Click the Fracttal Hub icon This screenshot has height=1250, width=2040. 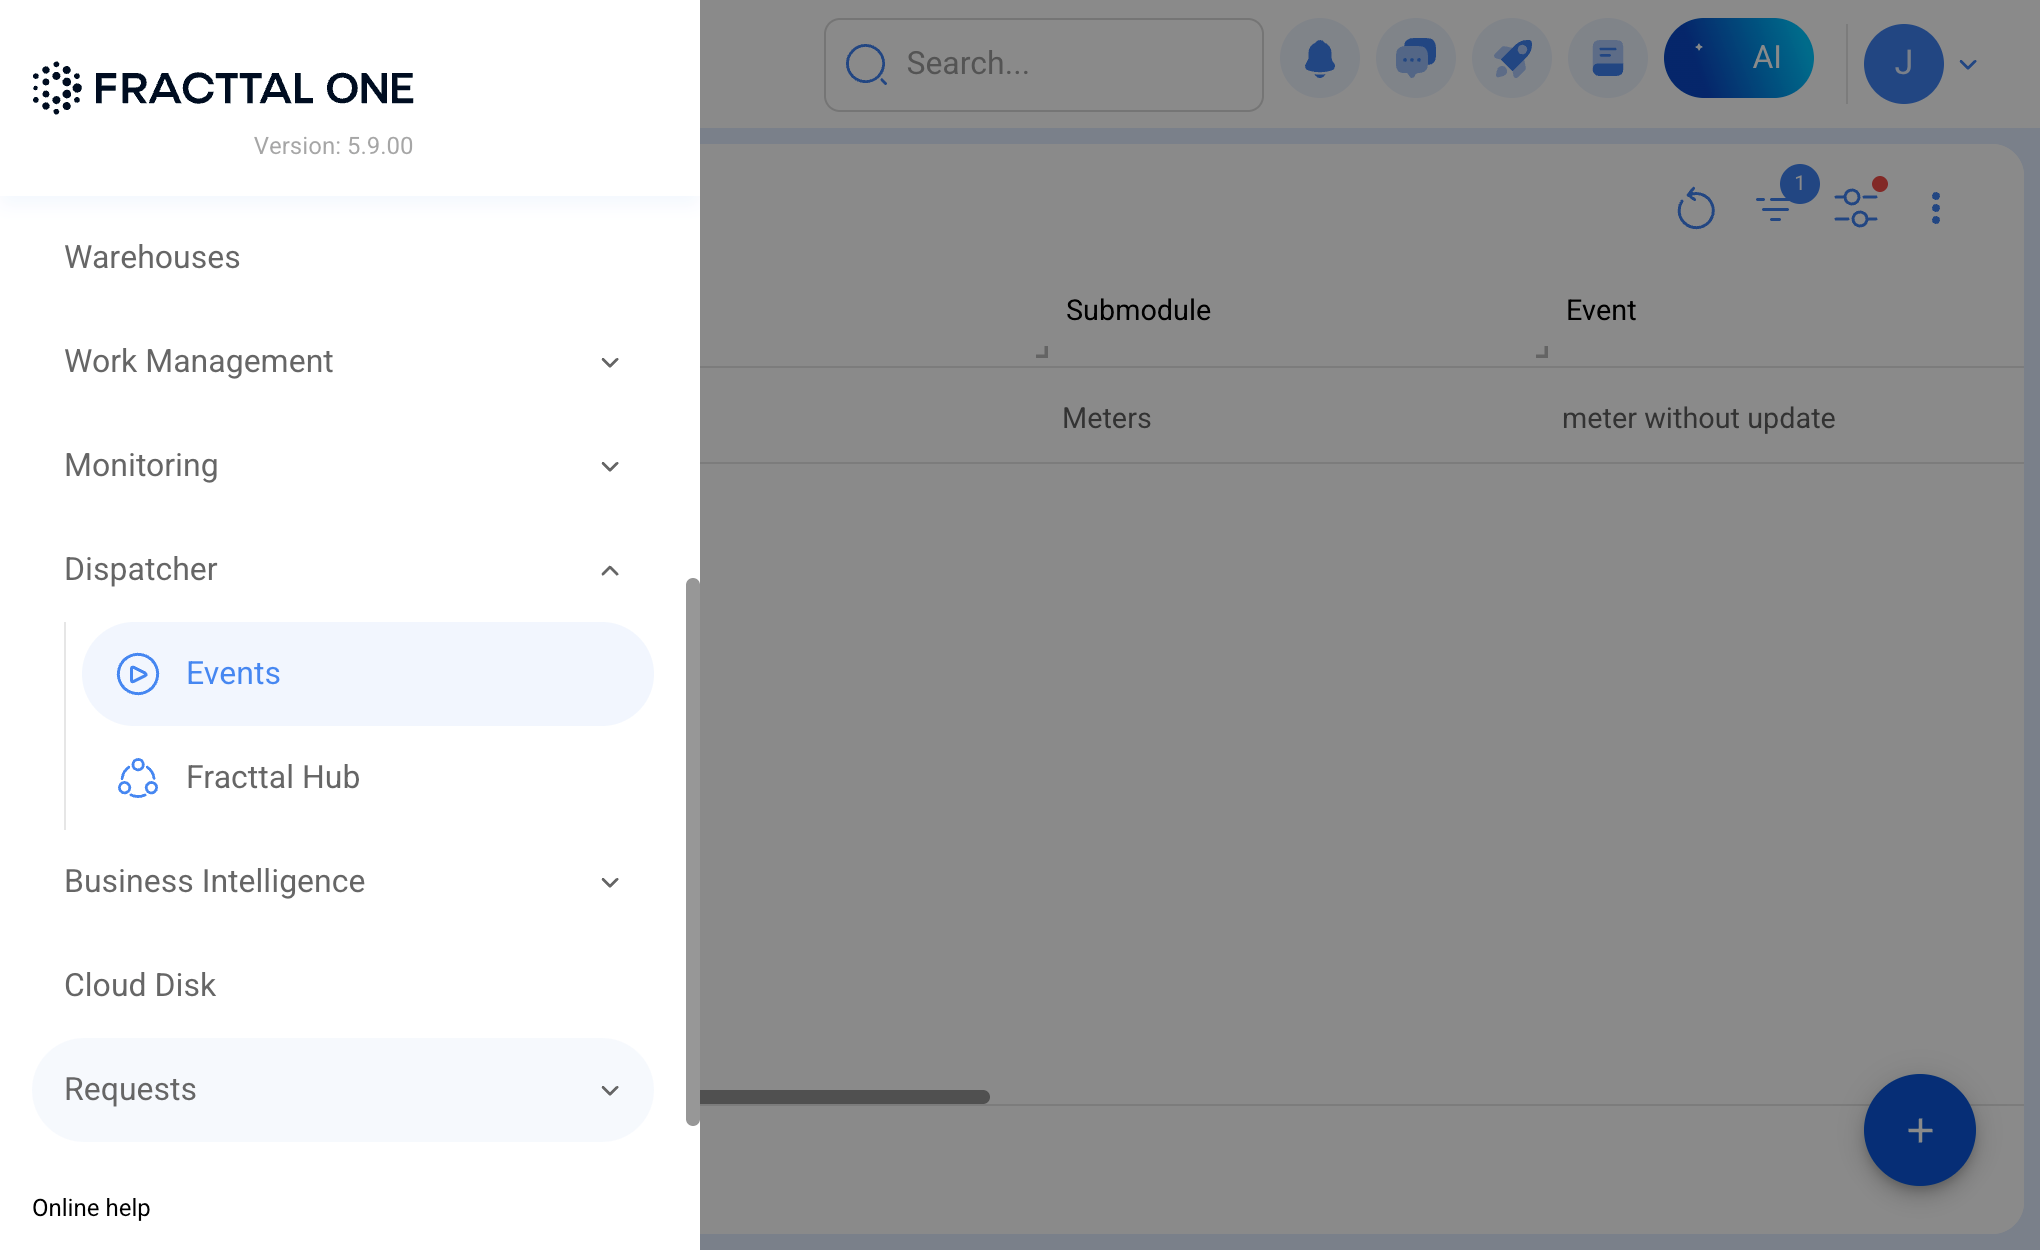pyautogui.click(x=138, y=778)
